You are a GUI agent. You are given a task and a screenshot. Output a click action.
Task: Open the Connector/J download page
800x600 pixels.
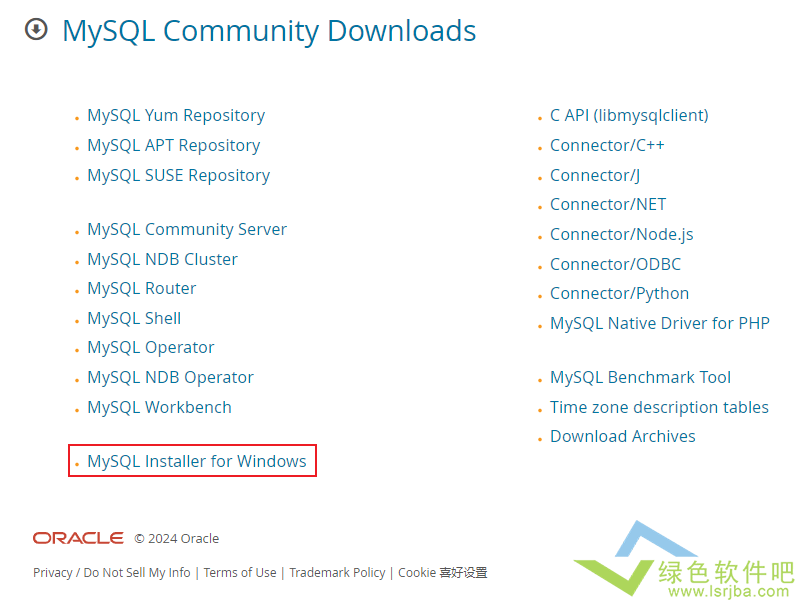595,176
